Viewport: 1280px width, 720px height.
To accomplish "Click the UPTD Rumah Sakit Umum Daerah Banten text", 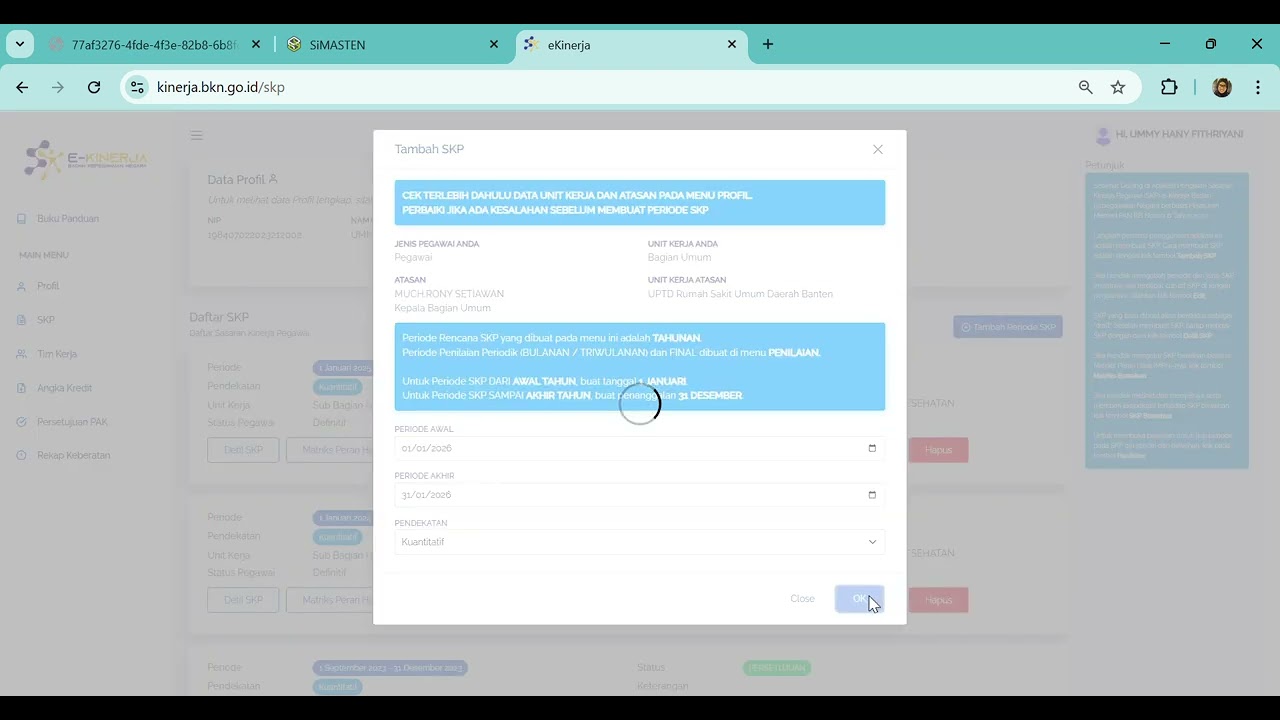I will coord(740,294).
